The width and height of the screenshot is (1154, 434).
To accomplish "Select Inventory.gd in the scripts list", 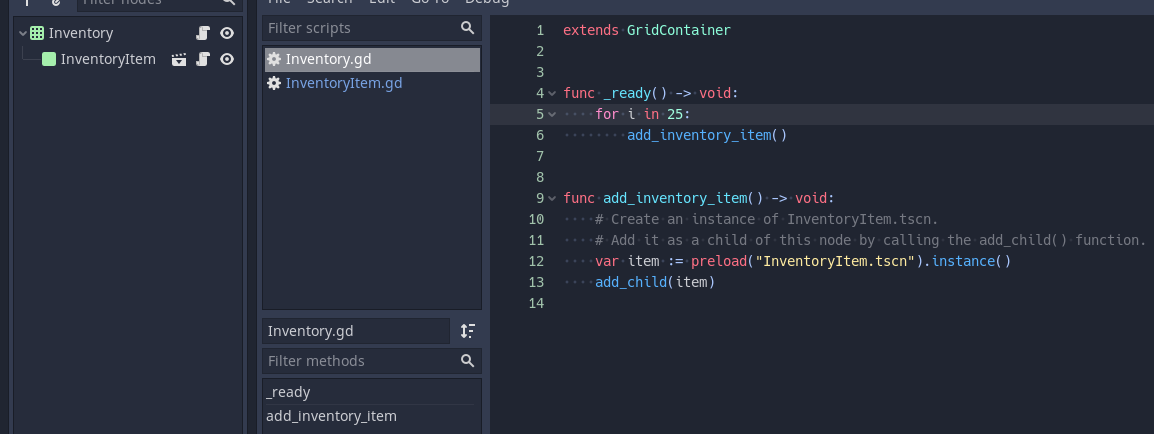I will click(x=372, y=60).
